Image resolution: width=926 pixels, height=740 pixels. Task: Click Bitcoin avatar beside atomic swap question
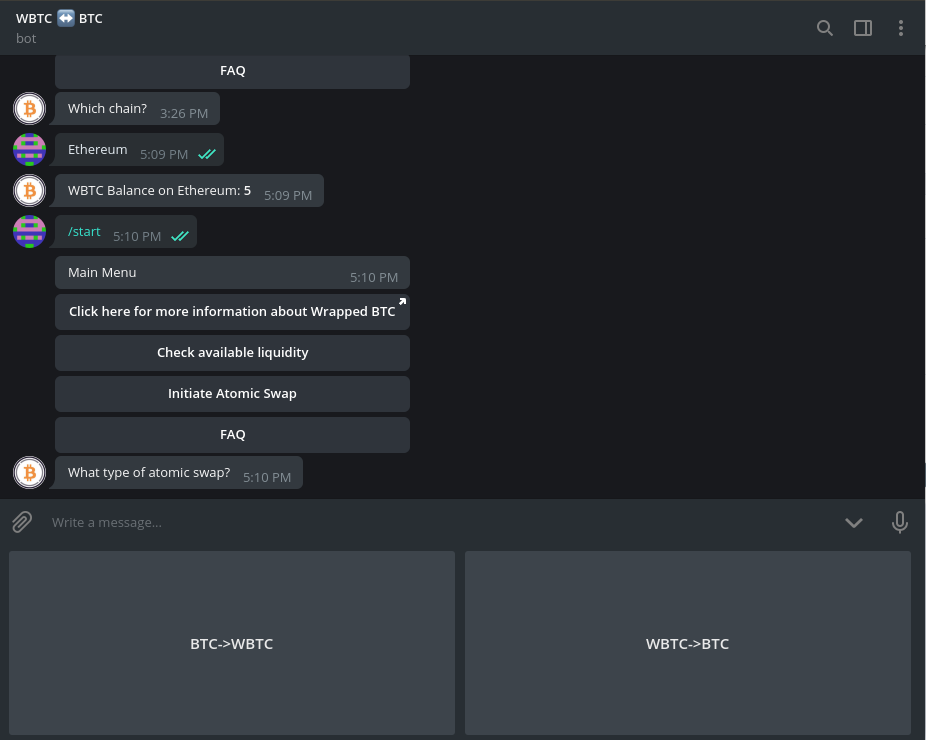click(30, 472)
